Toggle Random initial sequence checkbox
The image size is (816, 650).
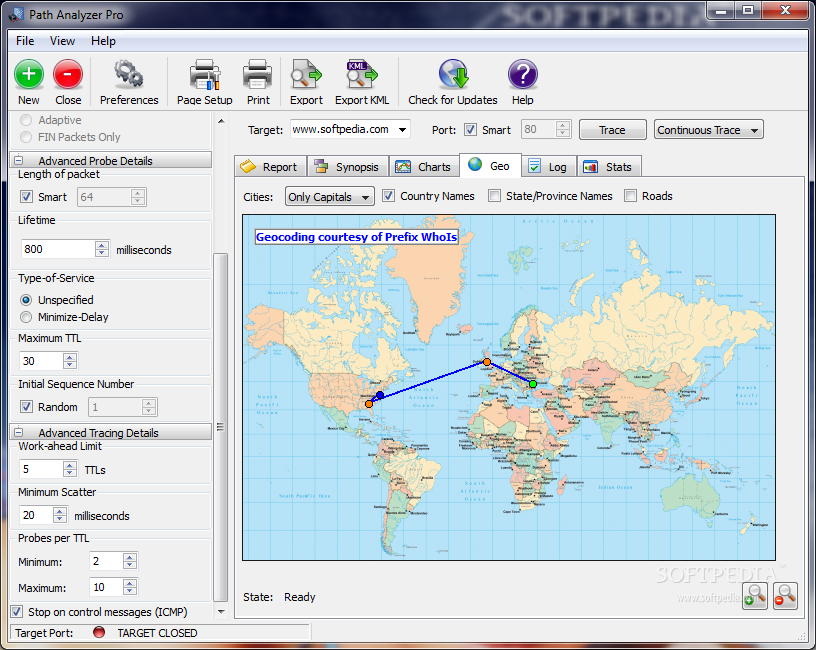point(26,407)
